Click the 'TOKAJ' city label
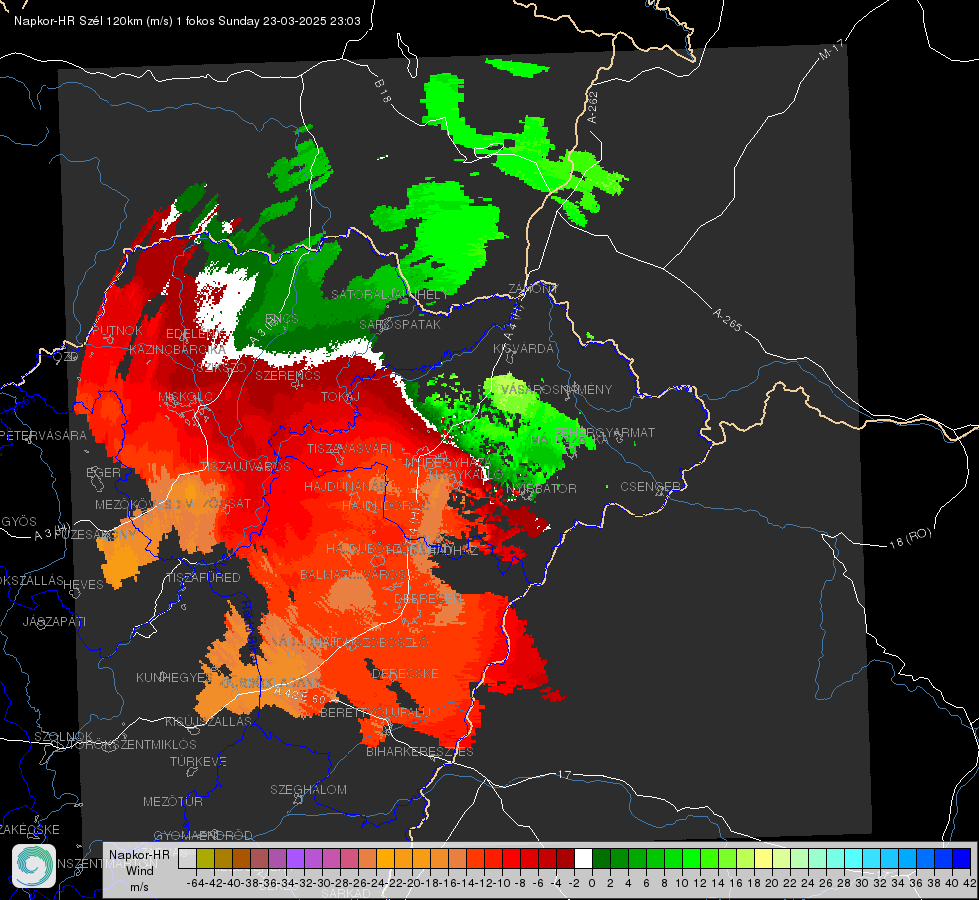979x900 pixels. coord(340,397)
